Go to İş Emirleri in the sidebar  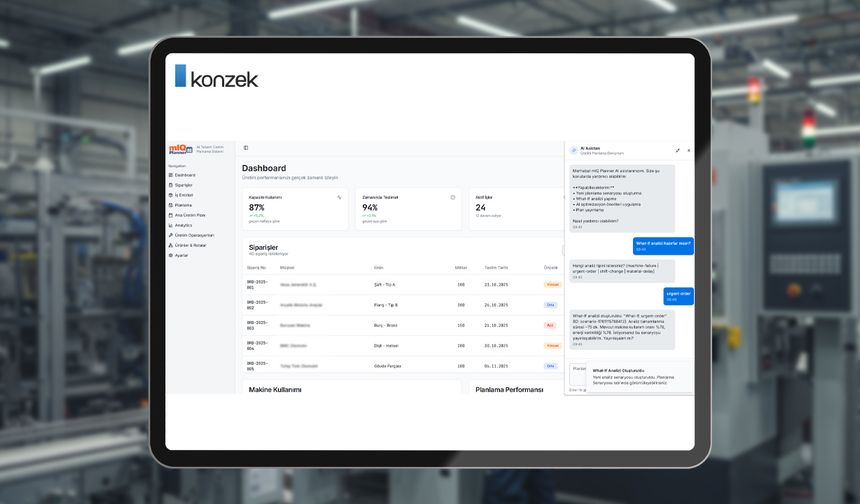185,195
